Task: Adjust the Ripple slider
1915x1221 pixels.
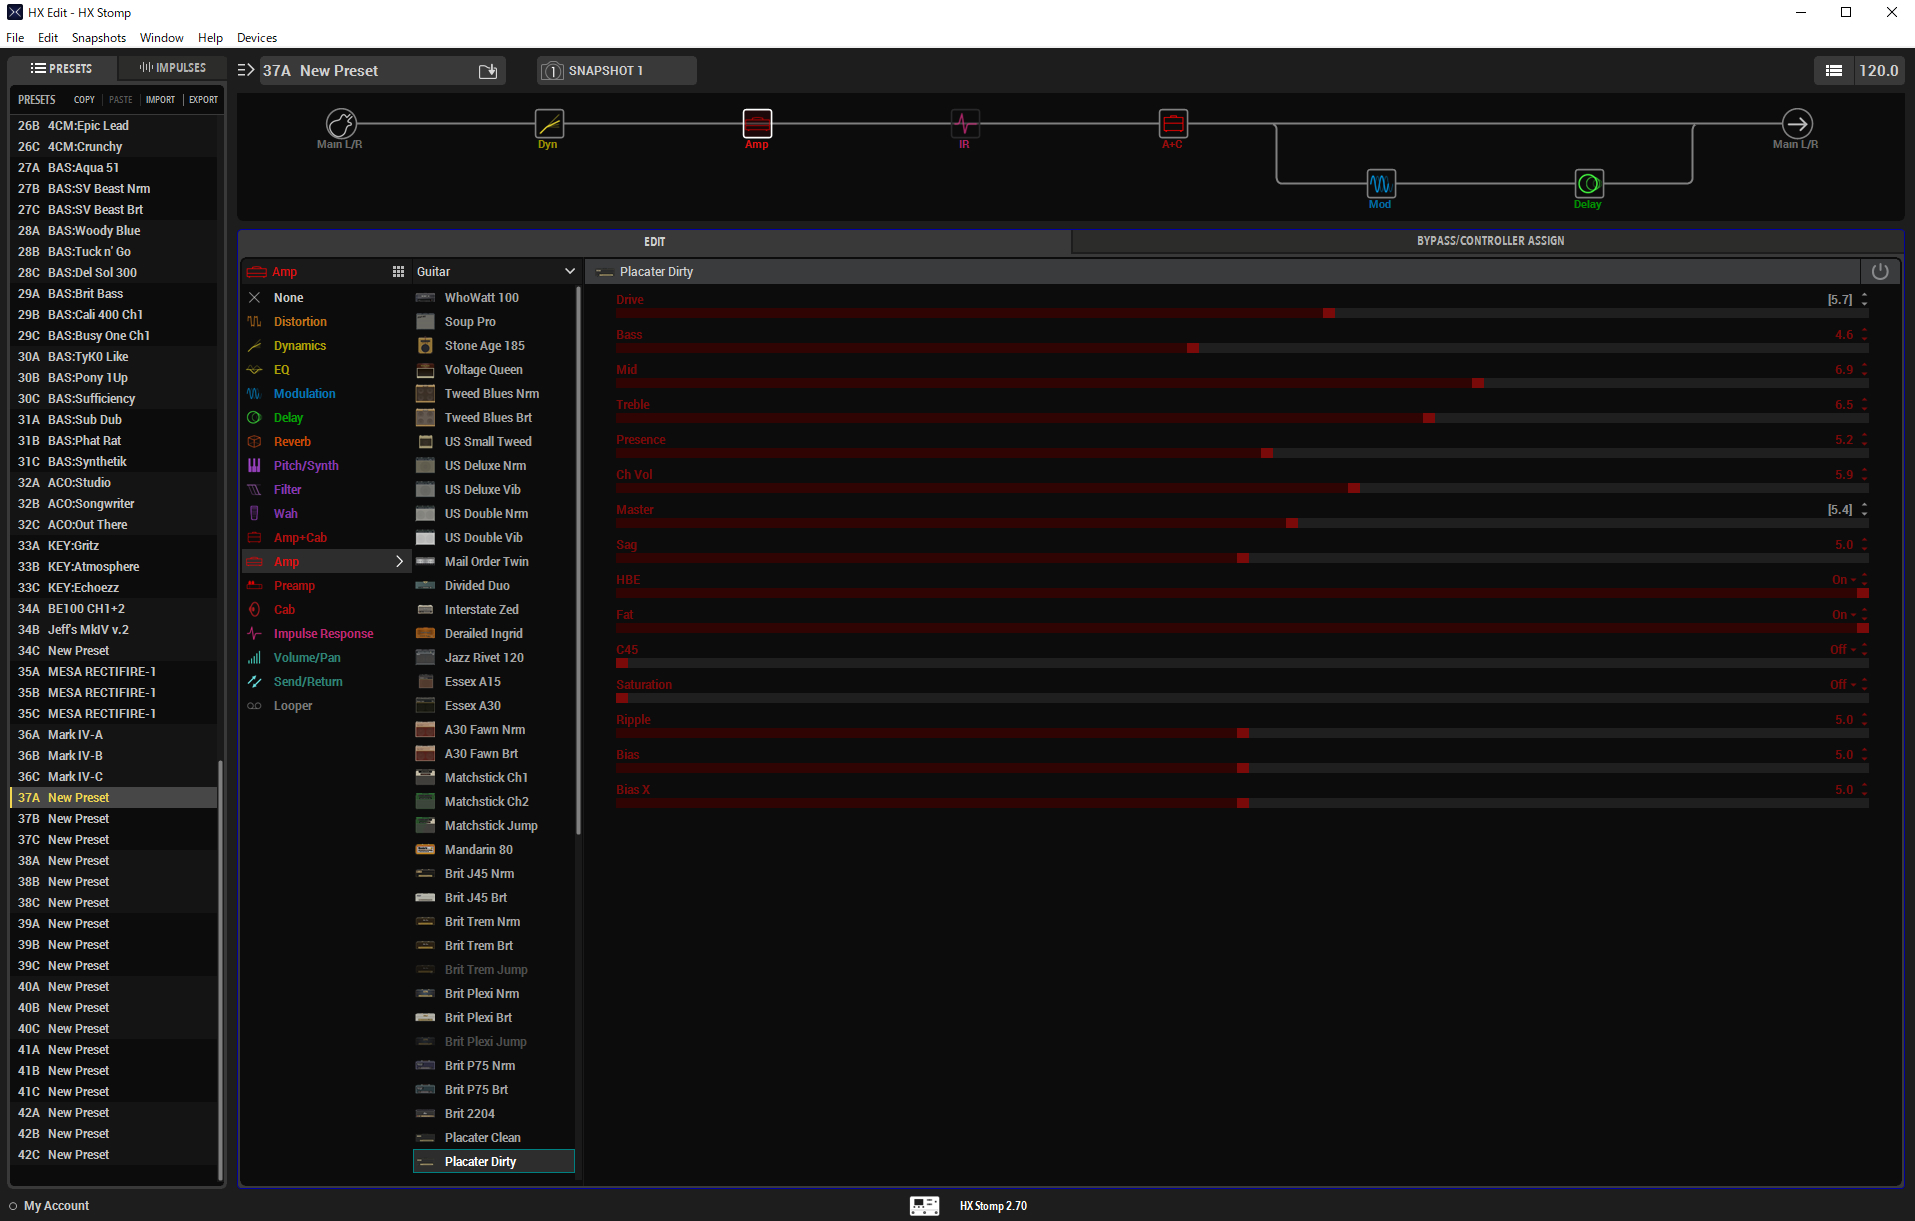Action: coord(1242,733)
